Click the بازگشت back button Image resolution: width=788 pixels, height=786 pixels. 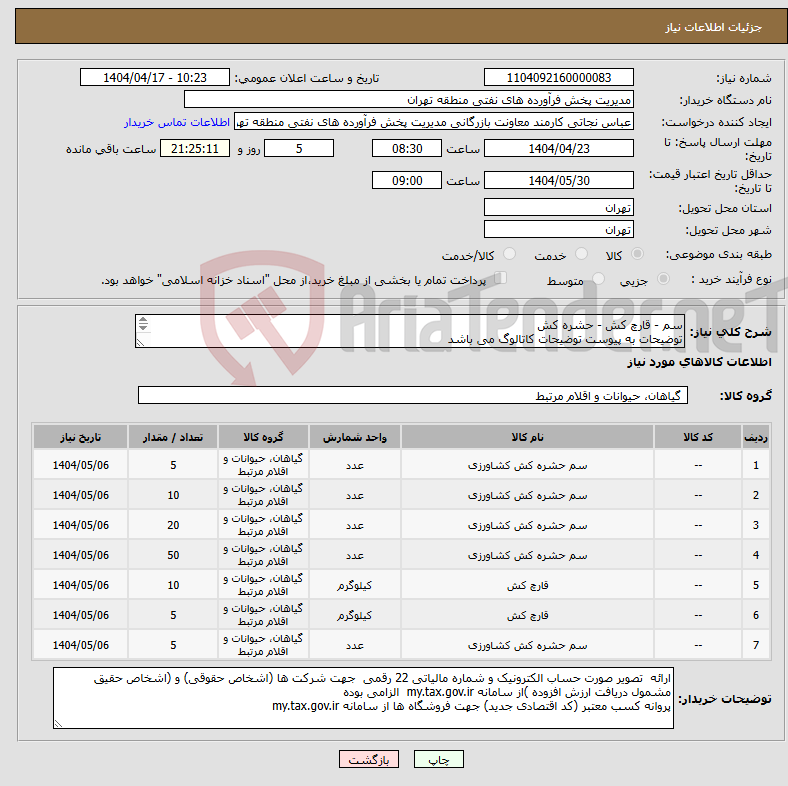369,759
